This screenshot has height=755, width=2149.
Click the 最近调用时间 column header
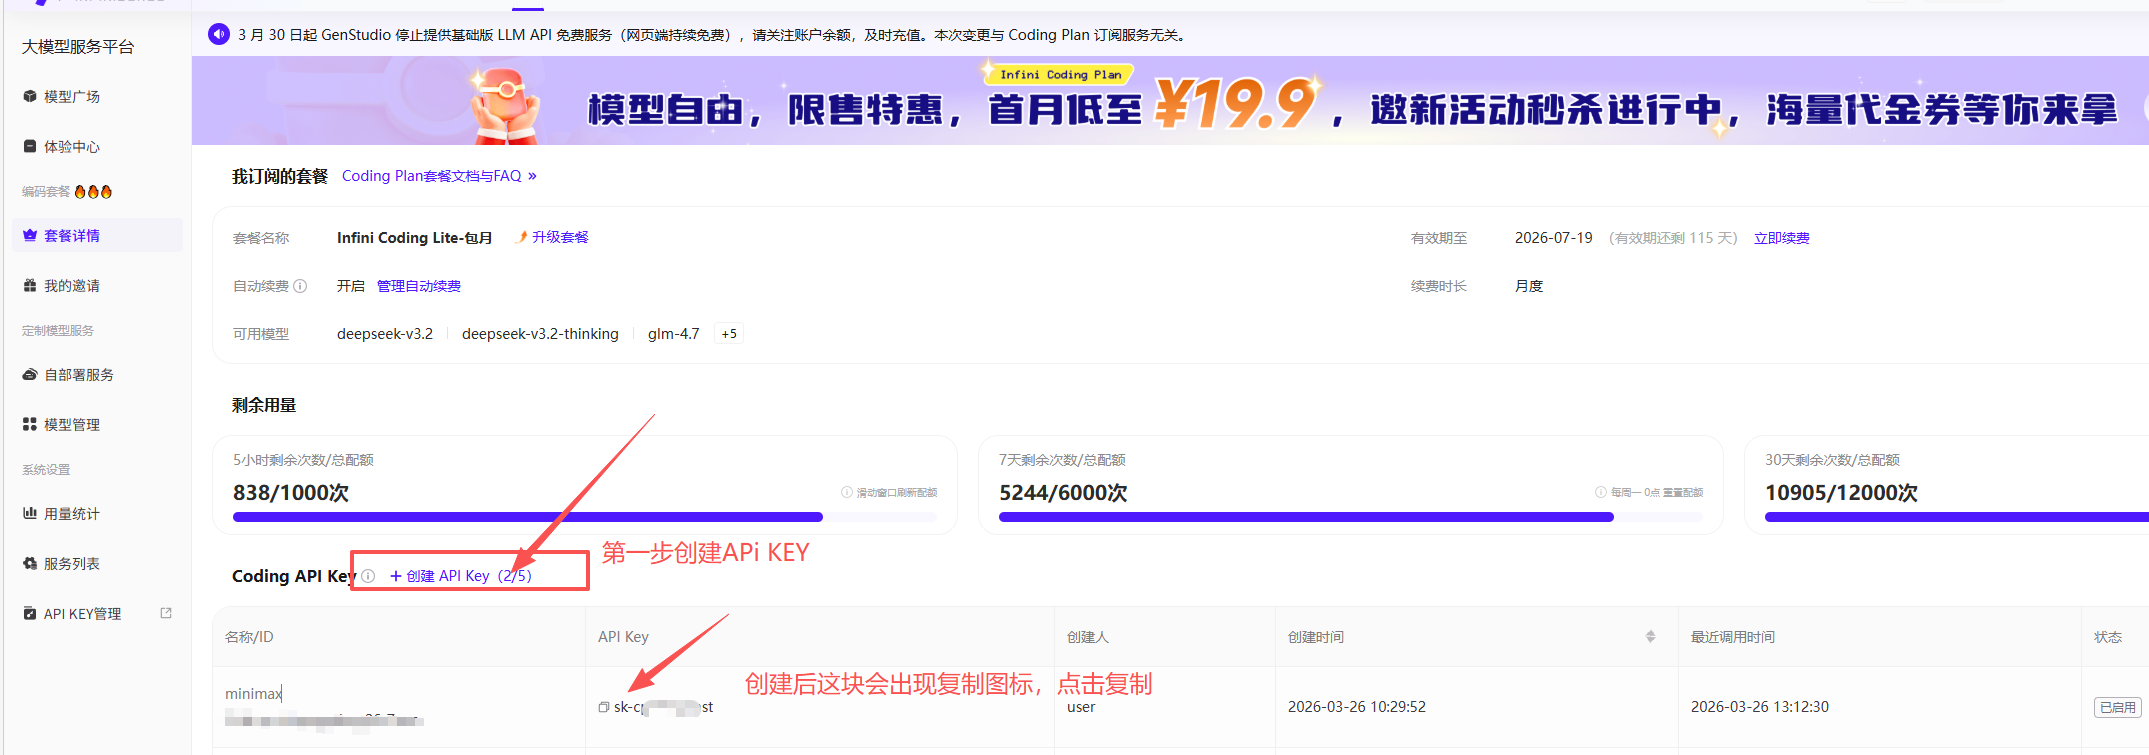[x=1733, y=637]
